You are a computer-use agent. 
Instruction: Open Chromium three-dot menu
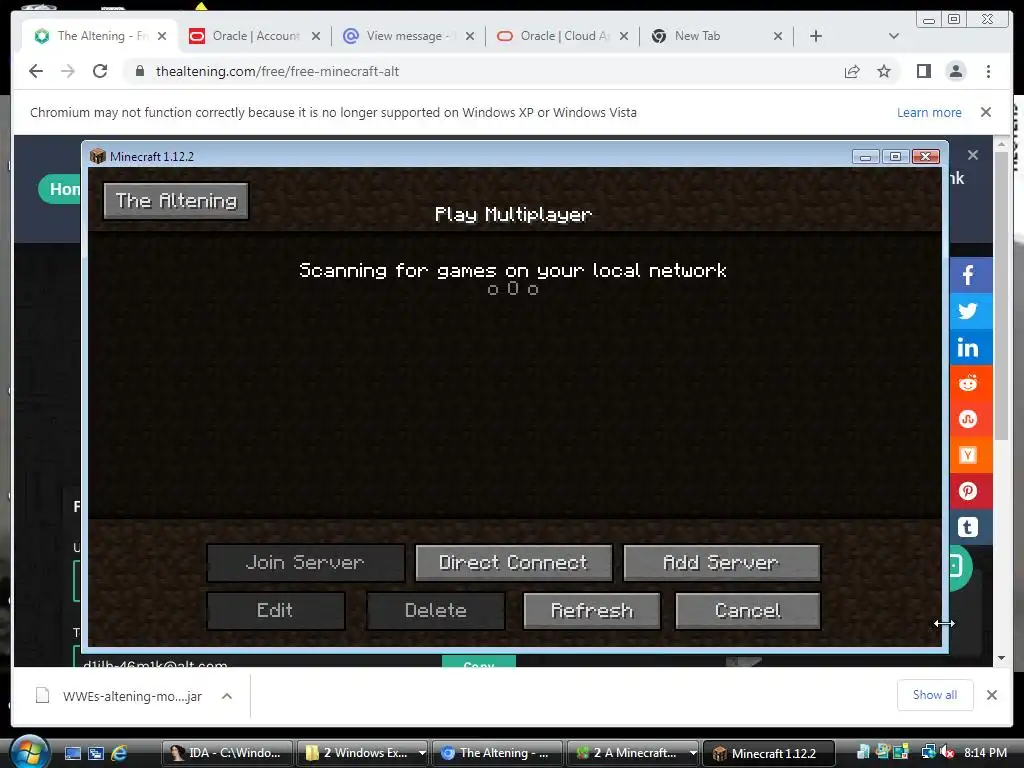[x=989, y=71]
